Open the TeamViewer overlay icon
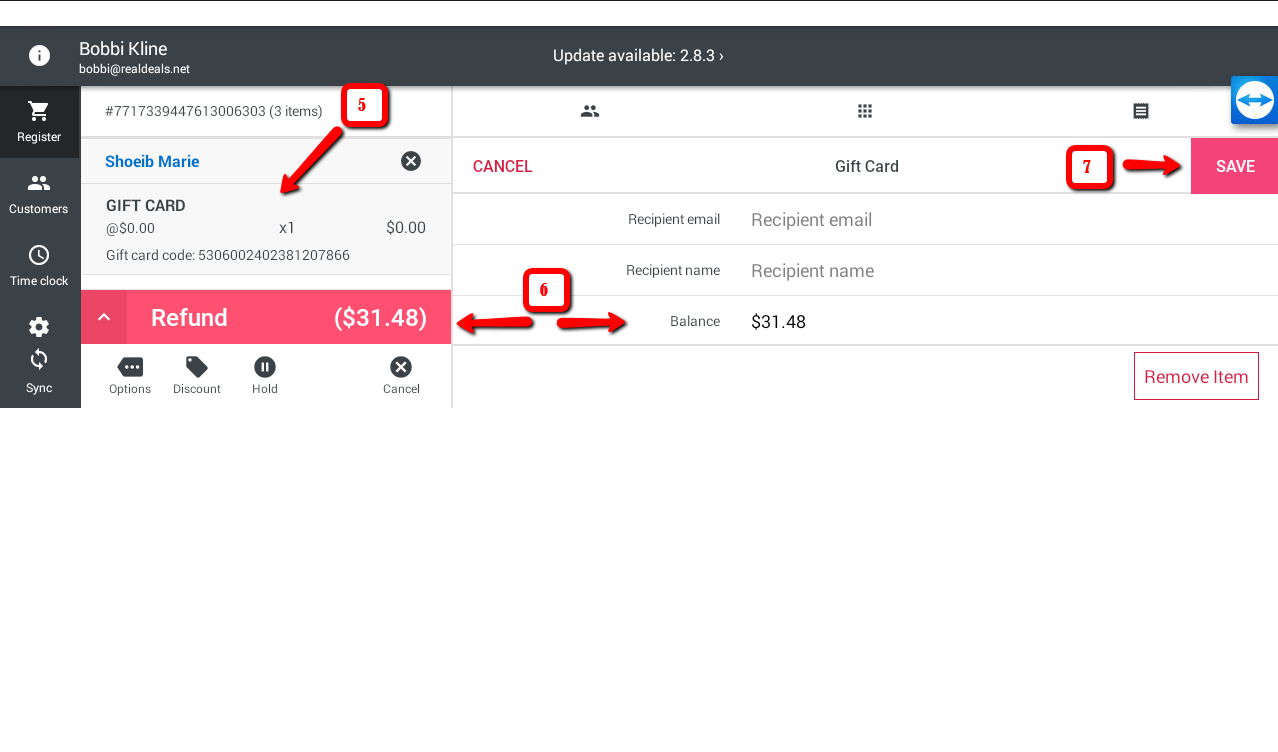The height and width of the screenshot is (752, 1278). [x=1254, y=100]
